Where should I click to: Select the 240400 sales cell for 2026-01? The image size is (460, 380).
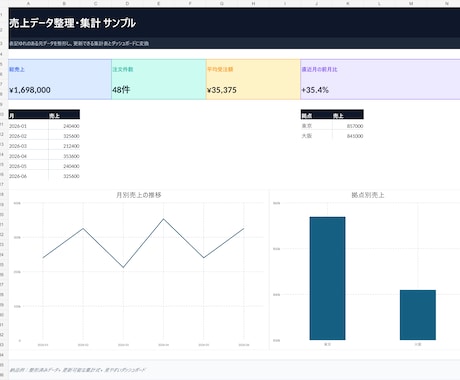tap(64, 126)
